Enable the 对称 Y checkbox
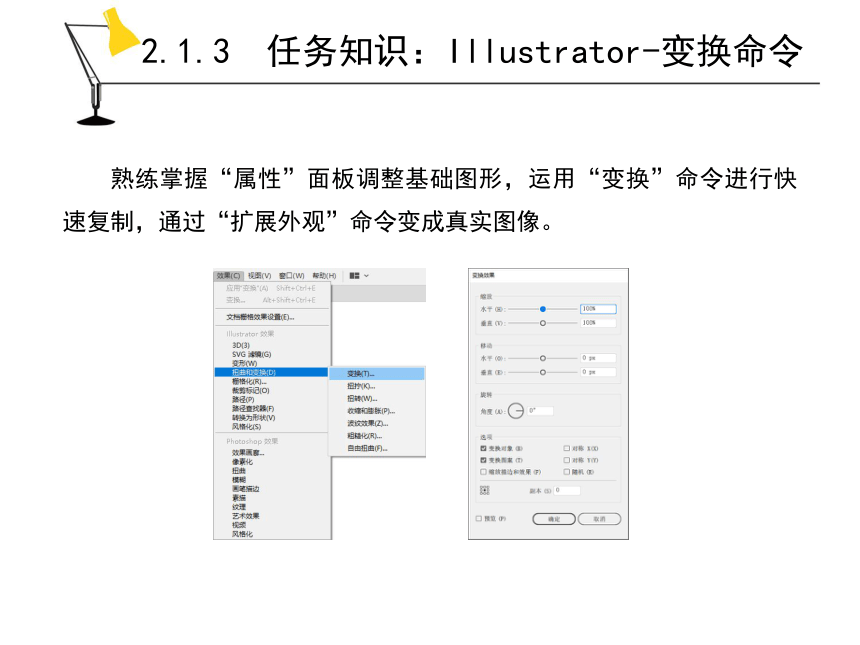 pos(567,460)
